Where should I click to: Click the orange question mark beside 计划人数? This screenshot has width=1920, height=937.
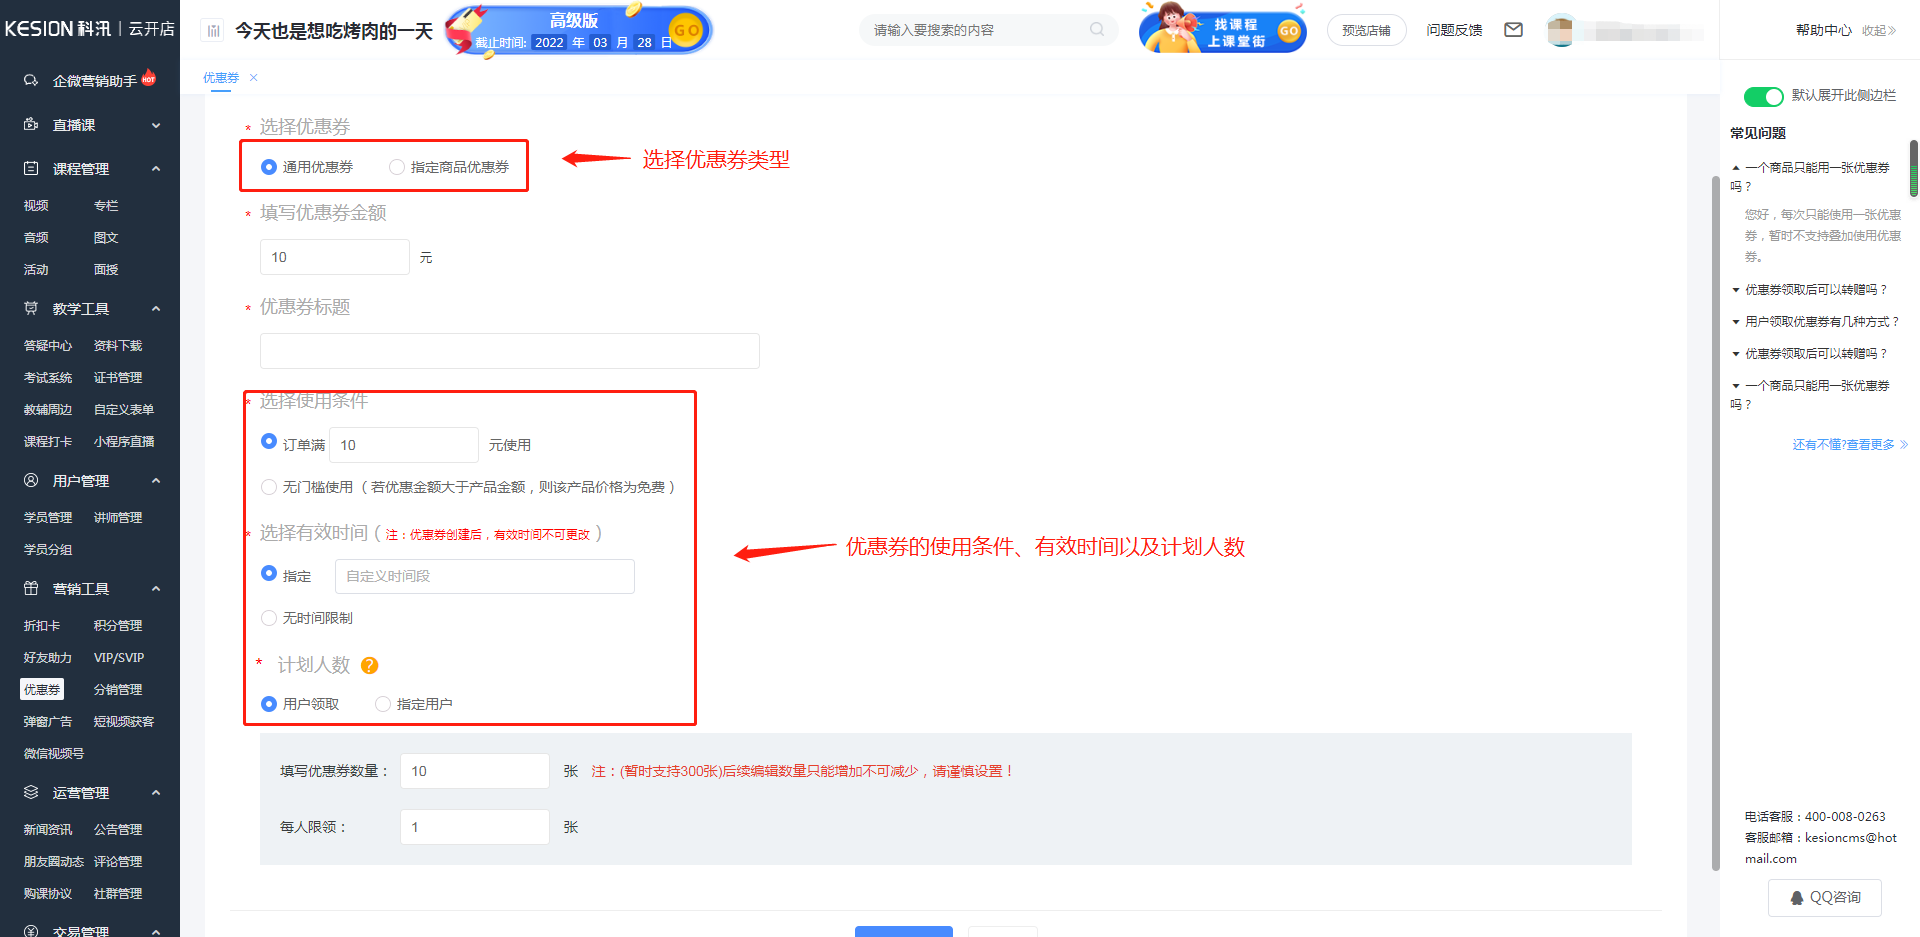click(369, 666)
